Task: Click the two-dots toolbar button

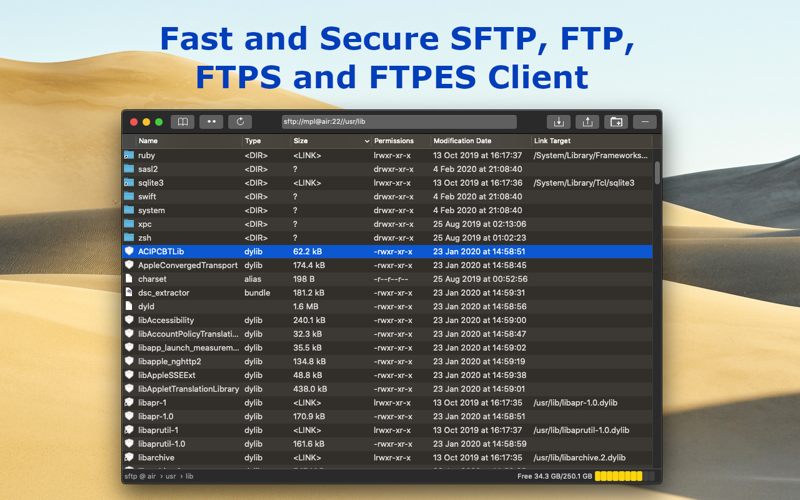Action: (211, 122)
